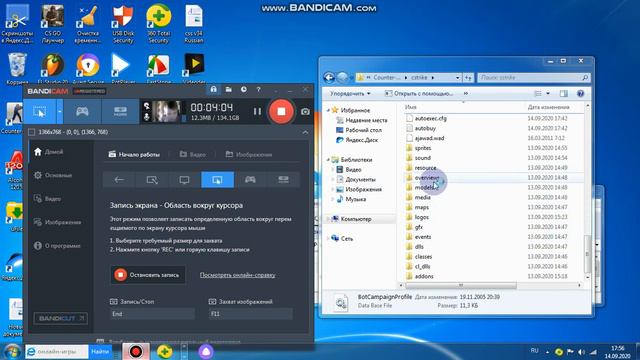The height and width of the screenshot is (360, 640).
Task: Open the О программе section
Action: pyautogui.click(x=57, y=246)
